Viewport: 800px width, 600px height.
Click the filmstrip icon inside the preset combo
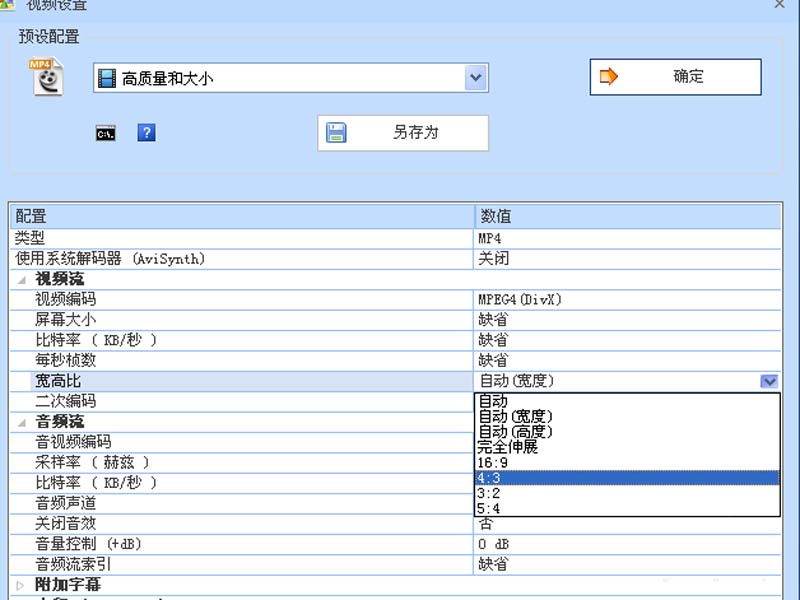(x=107, y=76)
